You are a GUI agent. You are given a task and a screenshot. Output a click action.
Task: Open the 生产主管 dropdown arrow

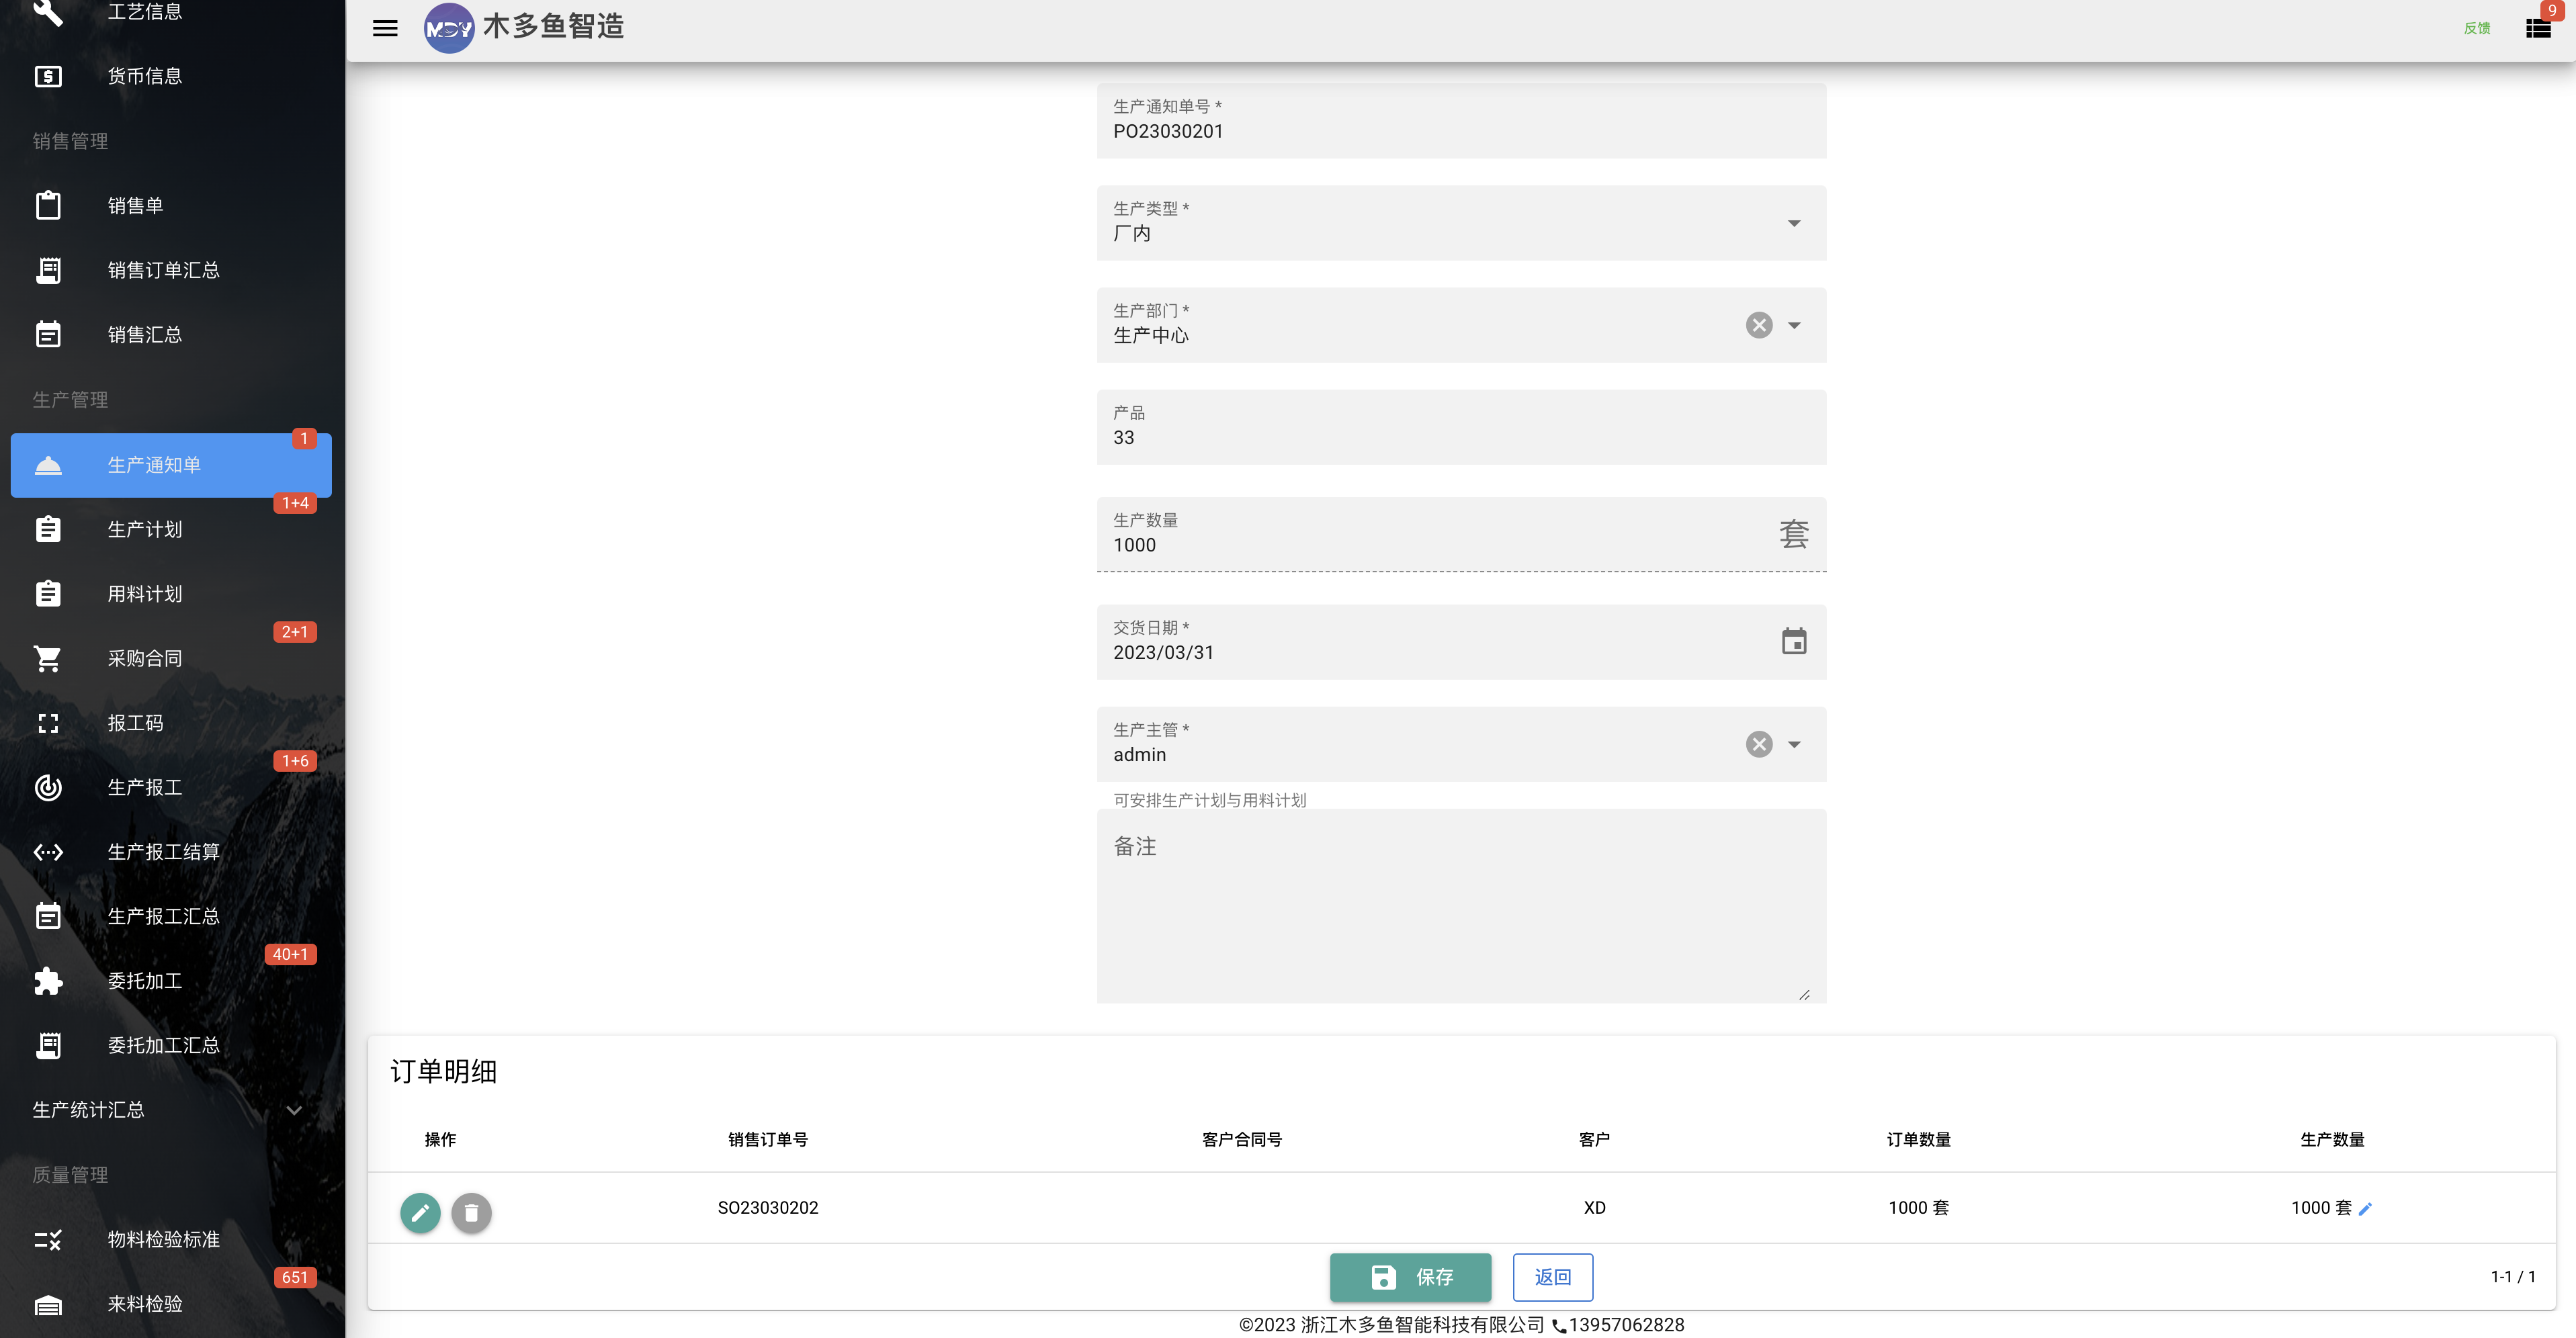click(1794, 744)
